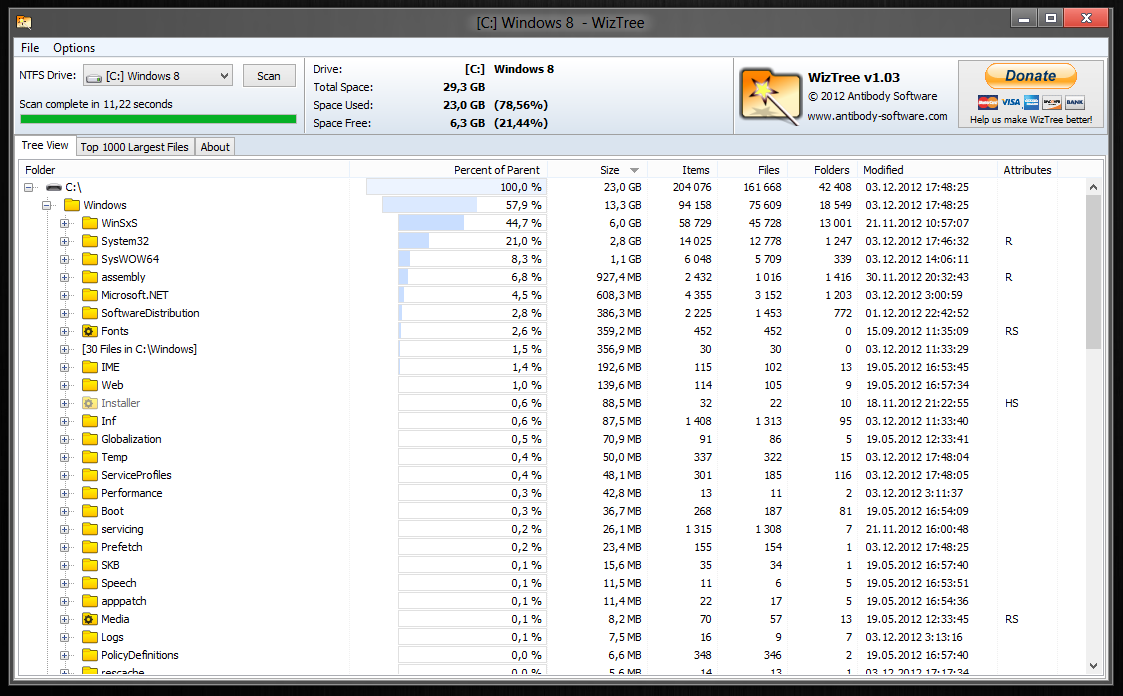The width and height of the screenshot is (1123, 696).
Task: Sort by the Attributes column header
Action: click(x=1027, y=170)
